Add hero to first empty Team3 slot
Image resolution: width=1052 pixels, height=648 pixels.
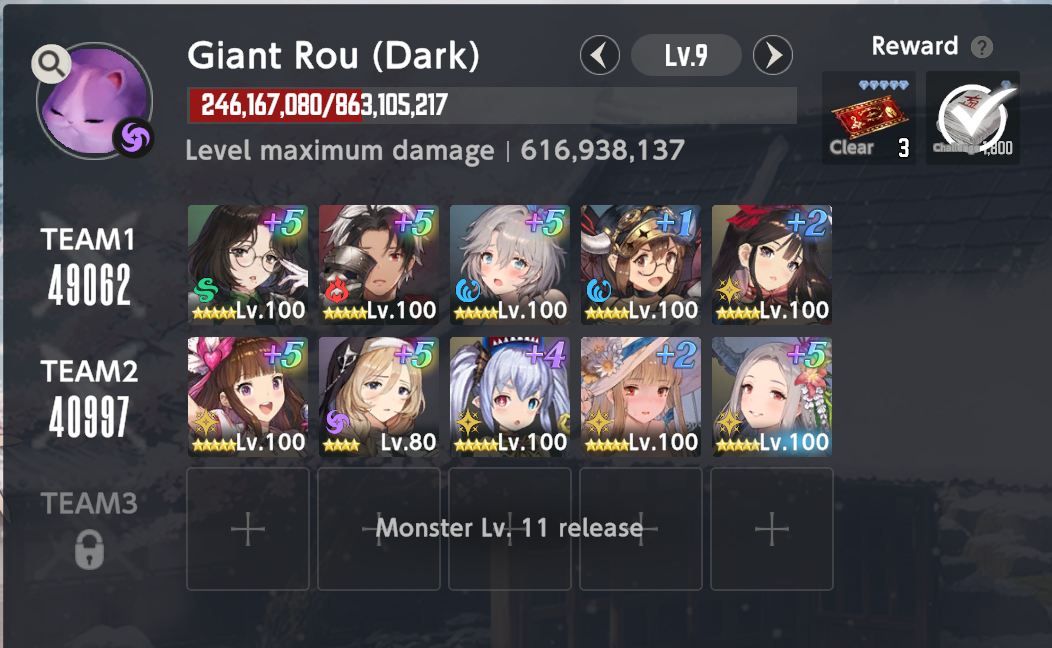pyautogui.click(x=248, y=529)
